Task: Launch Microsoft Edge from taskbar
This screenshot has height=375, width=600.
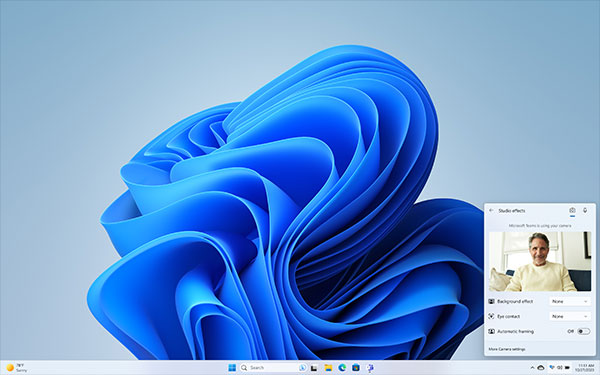Action: coord(342,368)
